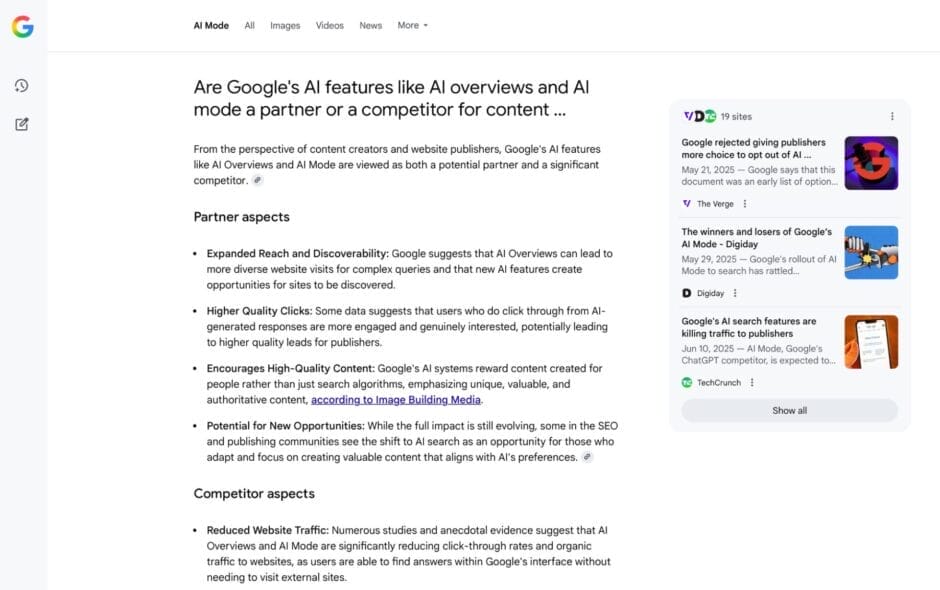Open more options beside The Verge

point(745,204)
